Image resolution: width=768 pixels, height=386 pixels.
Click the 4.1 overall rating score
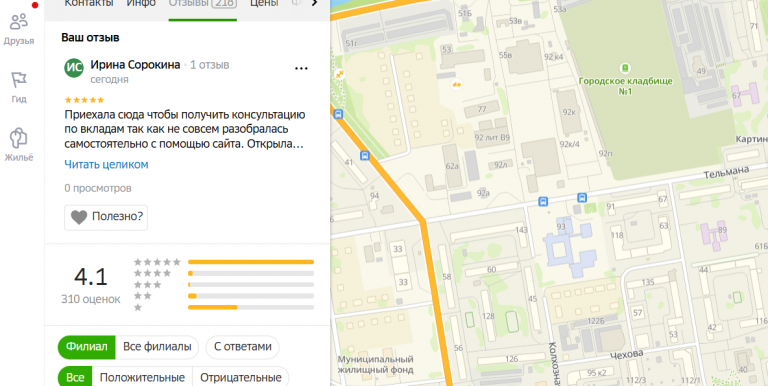coord(91,277)
